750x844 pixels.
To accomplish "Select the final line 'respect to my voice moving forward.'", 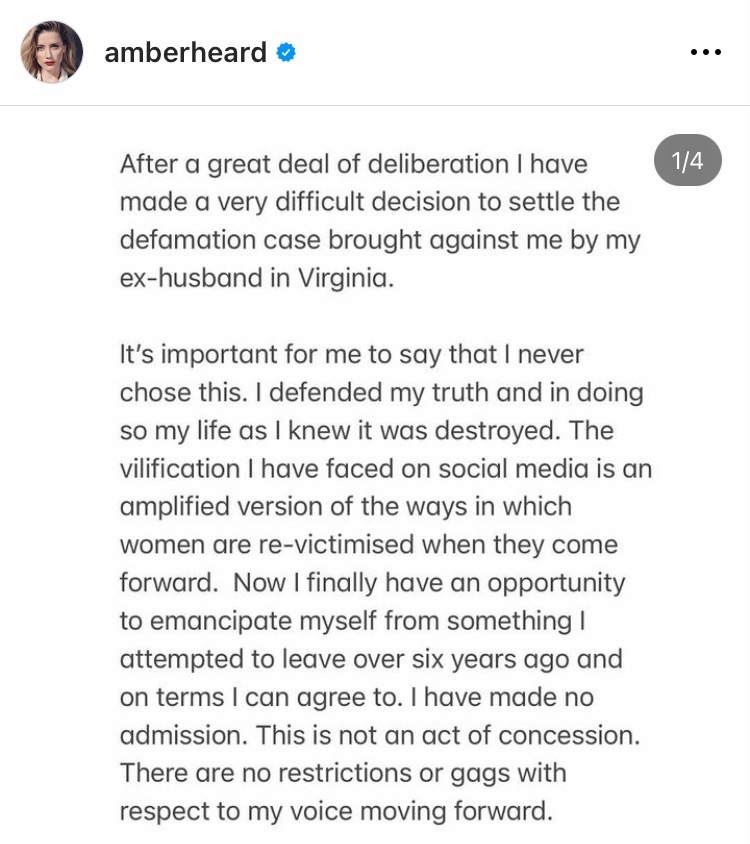I will (x=336, y=812).
